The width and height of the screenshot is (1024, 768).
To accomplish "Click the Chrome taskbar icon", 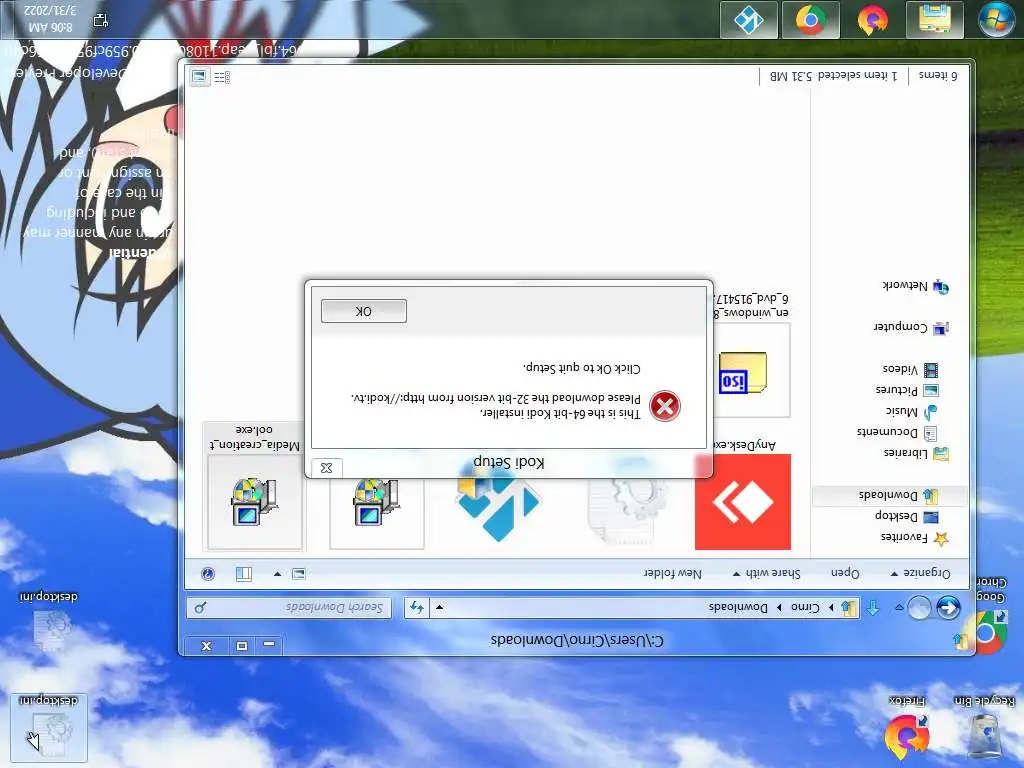I will pyautogui.click(x=810, y=20).
